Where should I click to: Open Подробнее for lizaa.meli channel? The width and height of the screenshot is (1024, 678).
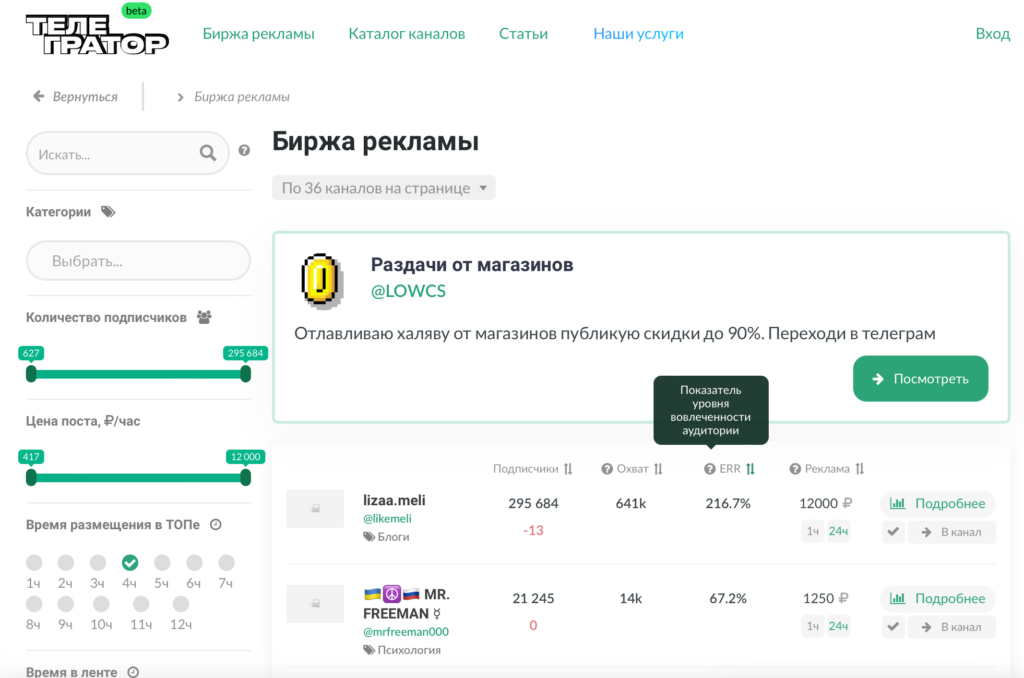938,503
